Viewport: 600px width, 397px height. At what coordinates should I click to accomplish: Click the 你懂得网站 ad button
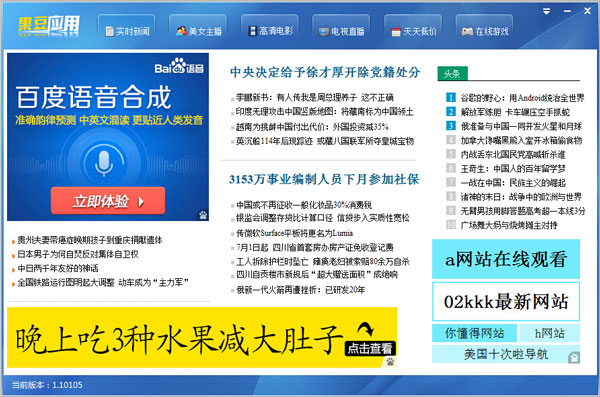[474, 333]
